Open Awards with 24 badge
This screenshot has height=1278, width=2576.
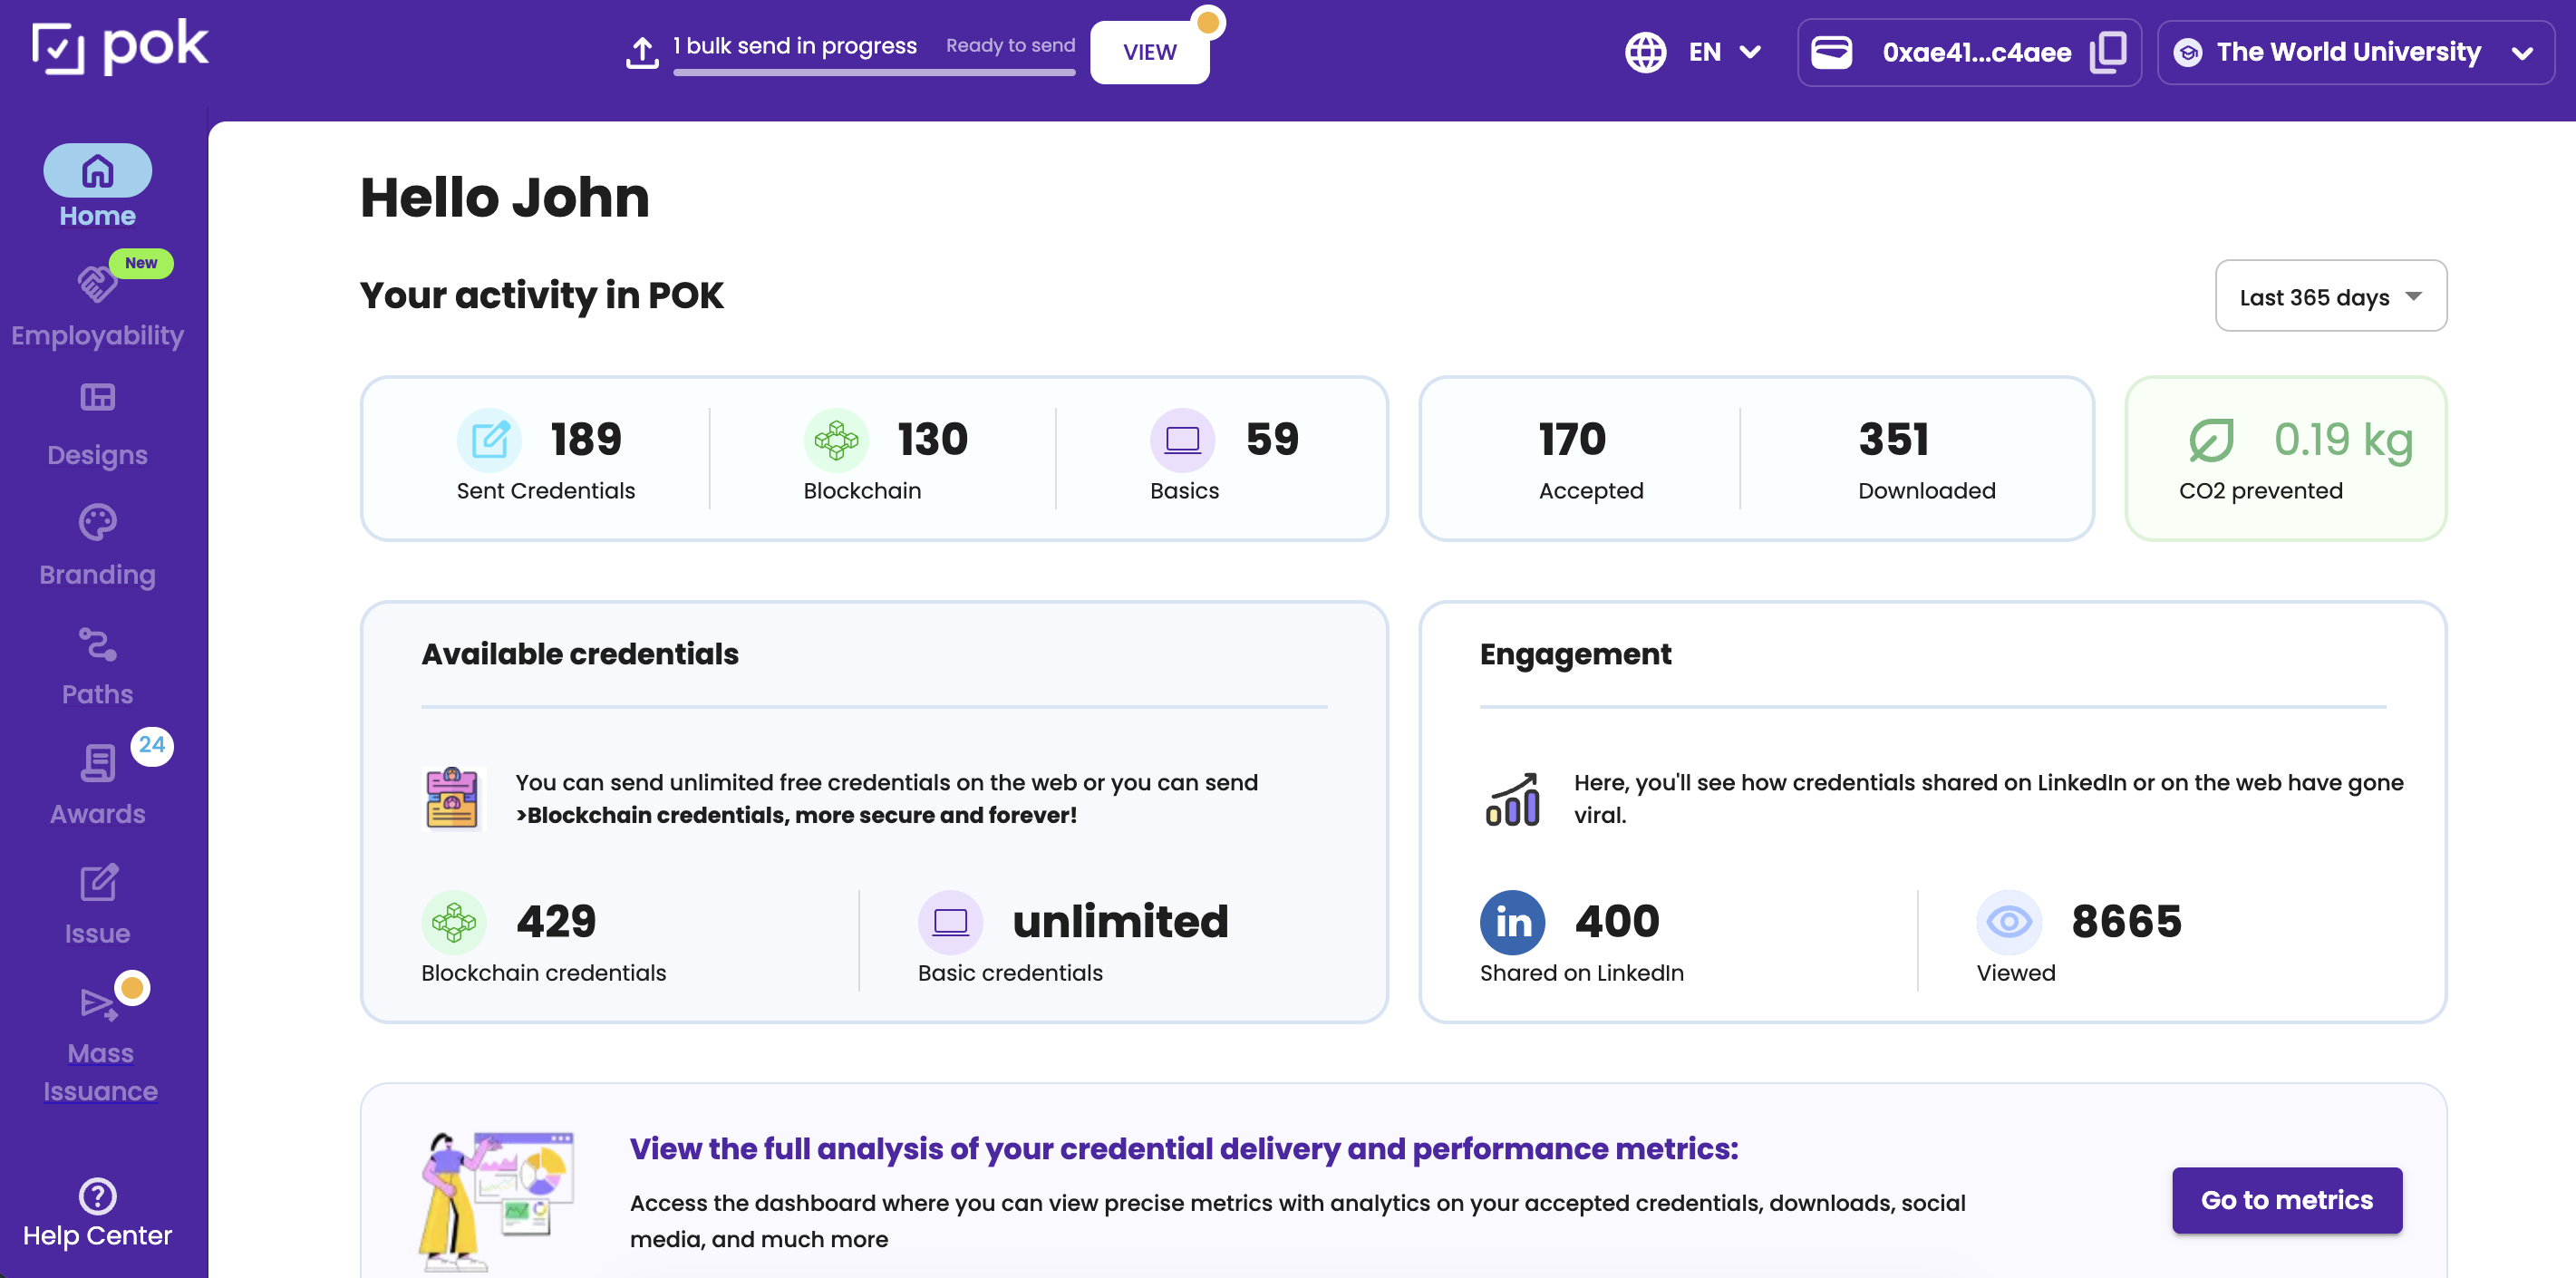point(97,765)
